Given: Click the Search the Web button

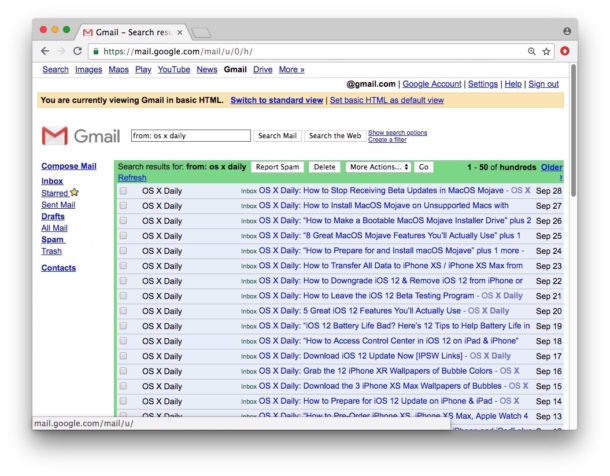Looking at the screenshot, I should [335, 136].
